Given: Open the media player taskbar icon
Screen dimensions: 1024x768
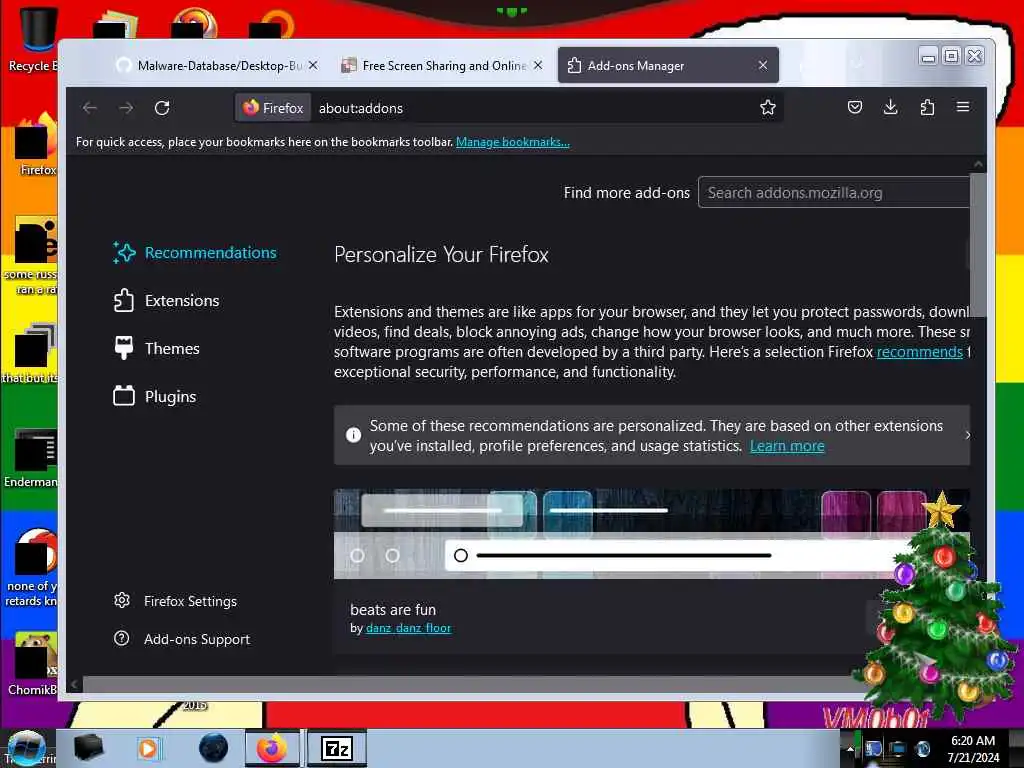Looking at the screenshot, I should pos(148,748).
